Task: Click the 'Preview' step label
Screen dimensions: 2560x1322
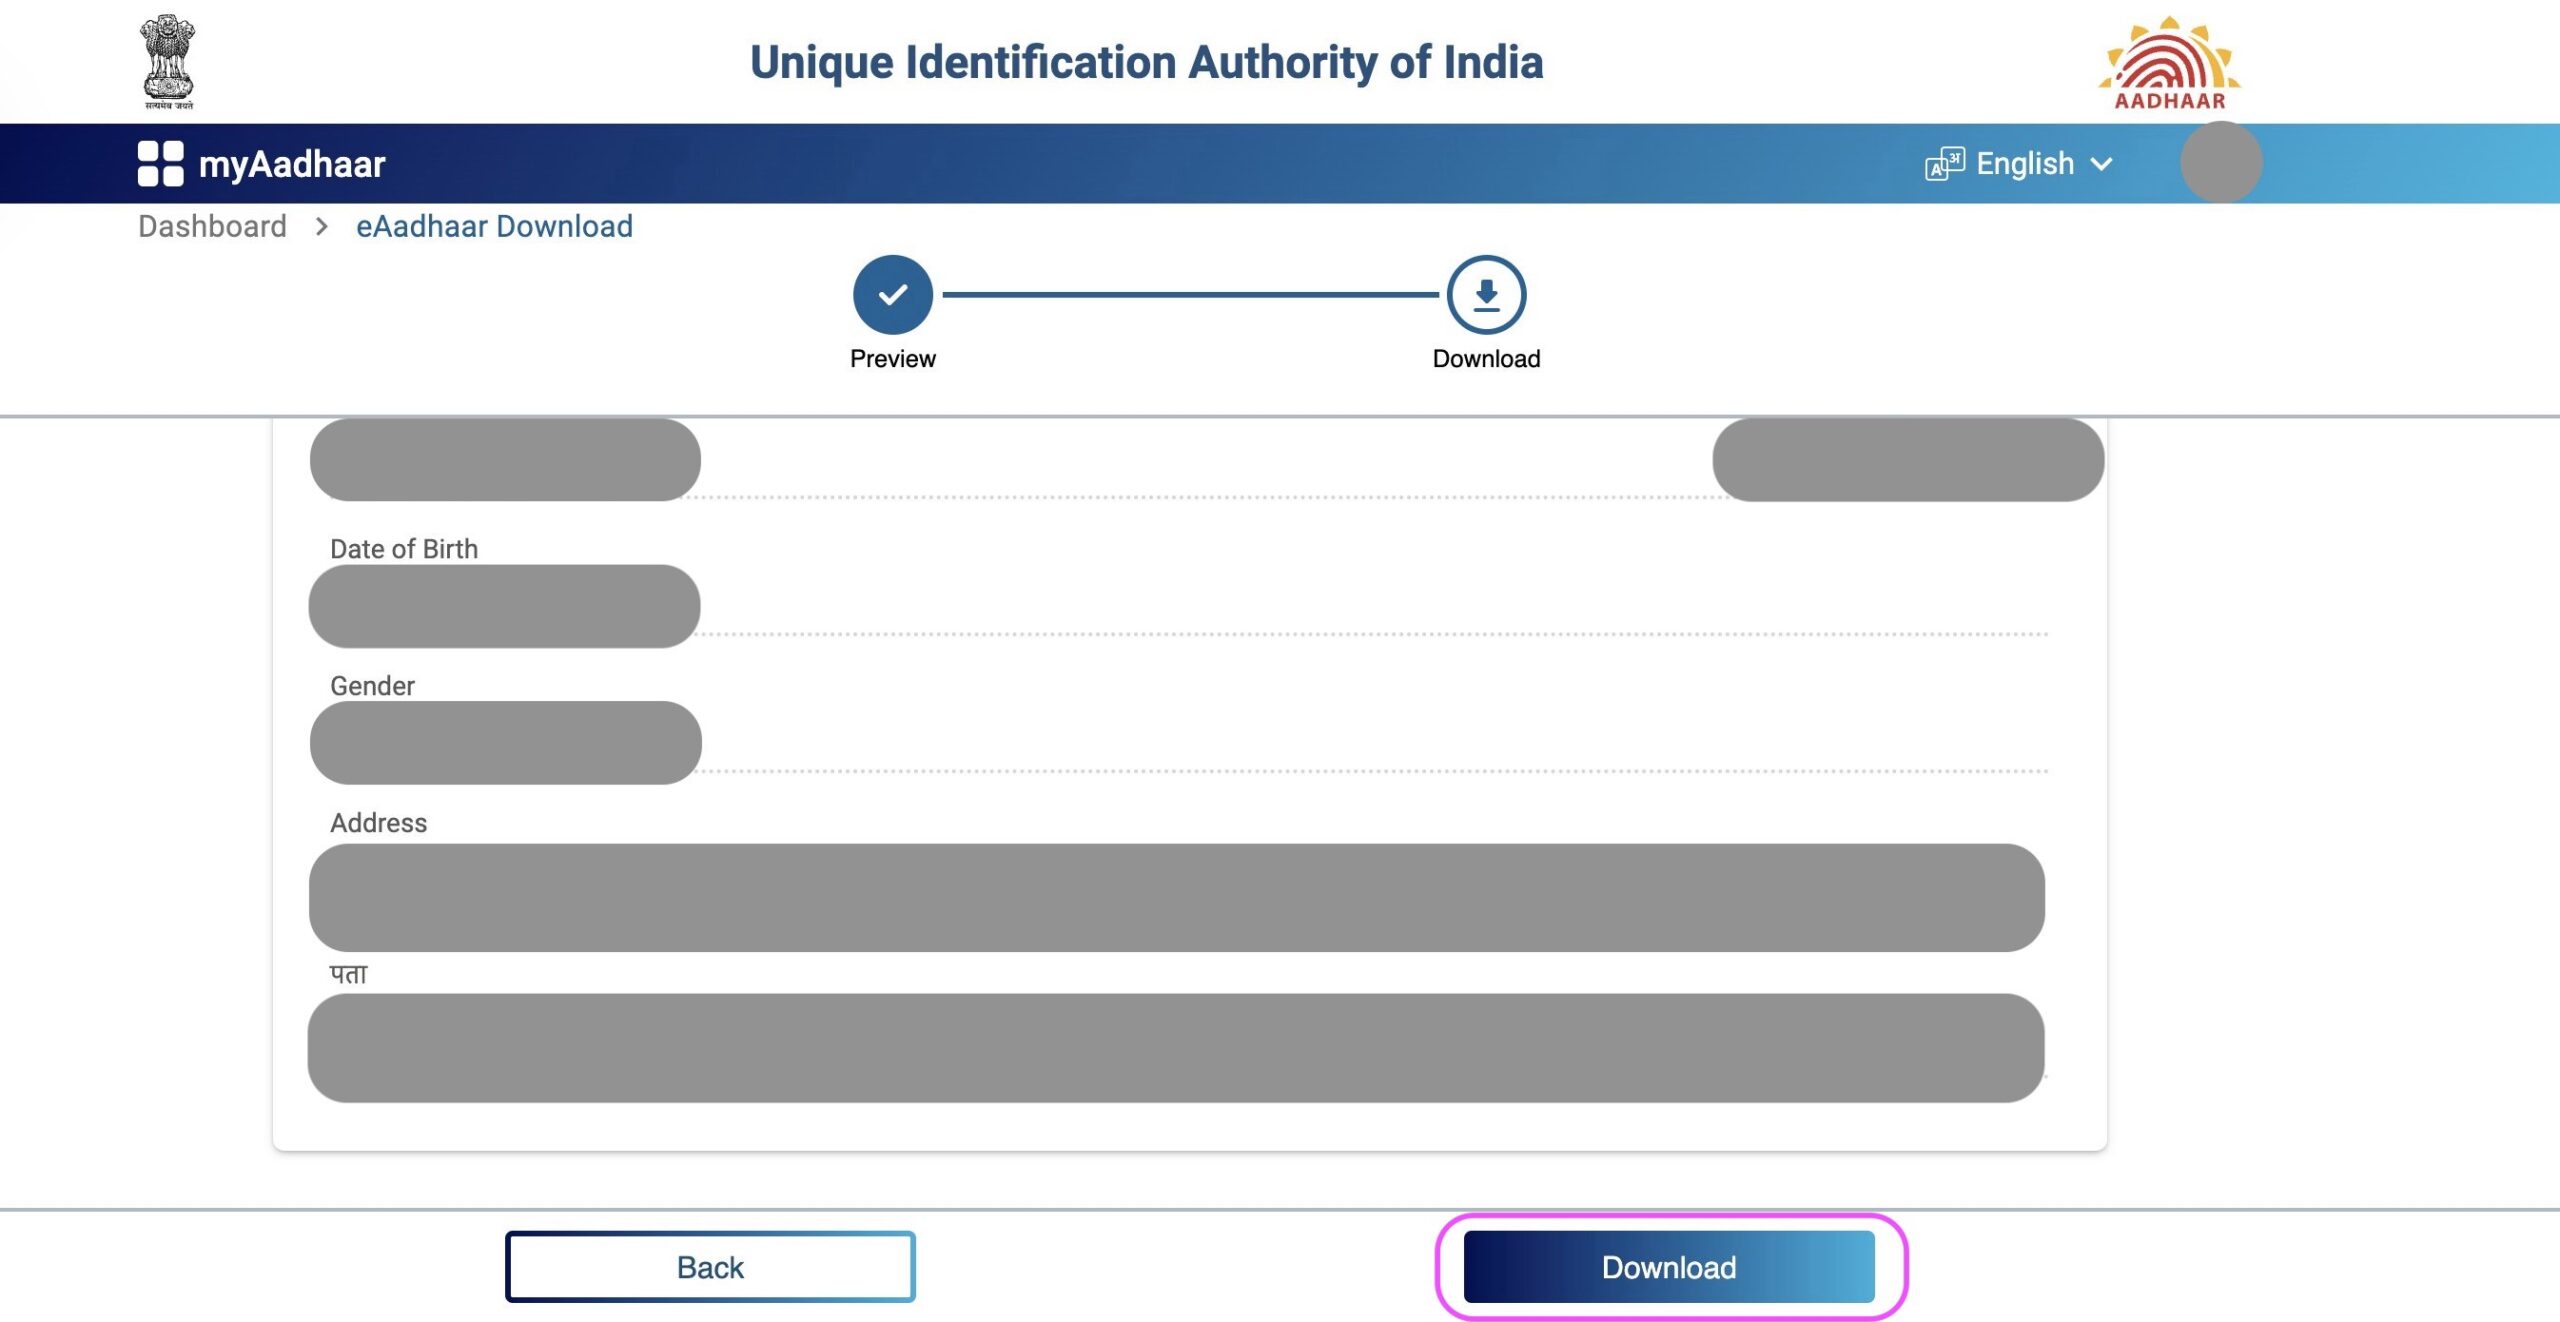Action: click(892, 359)
